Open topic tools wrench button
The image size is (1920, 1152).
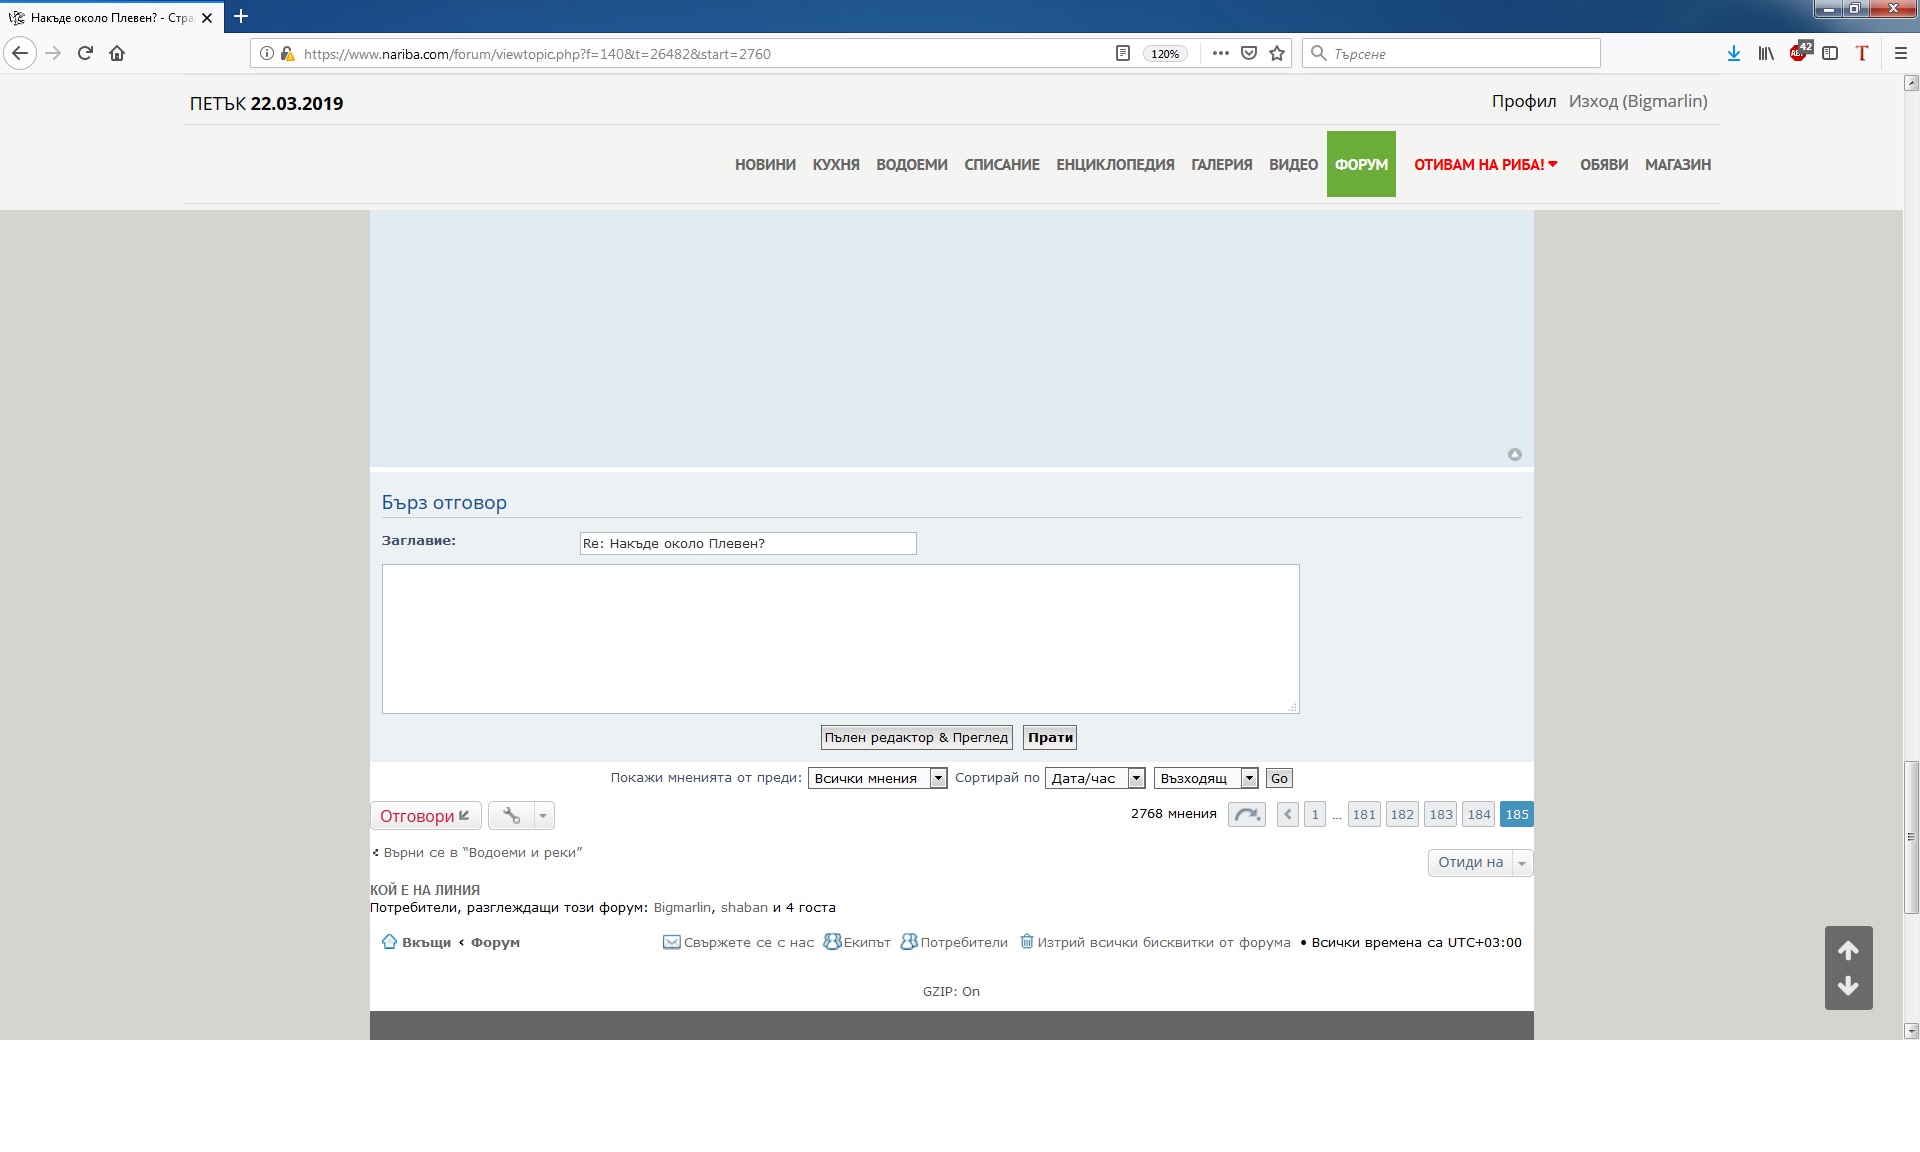click(512, 816)
